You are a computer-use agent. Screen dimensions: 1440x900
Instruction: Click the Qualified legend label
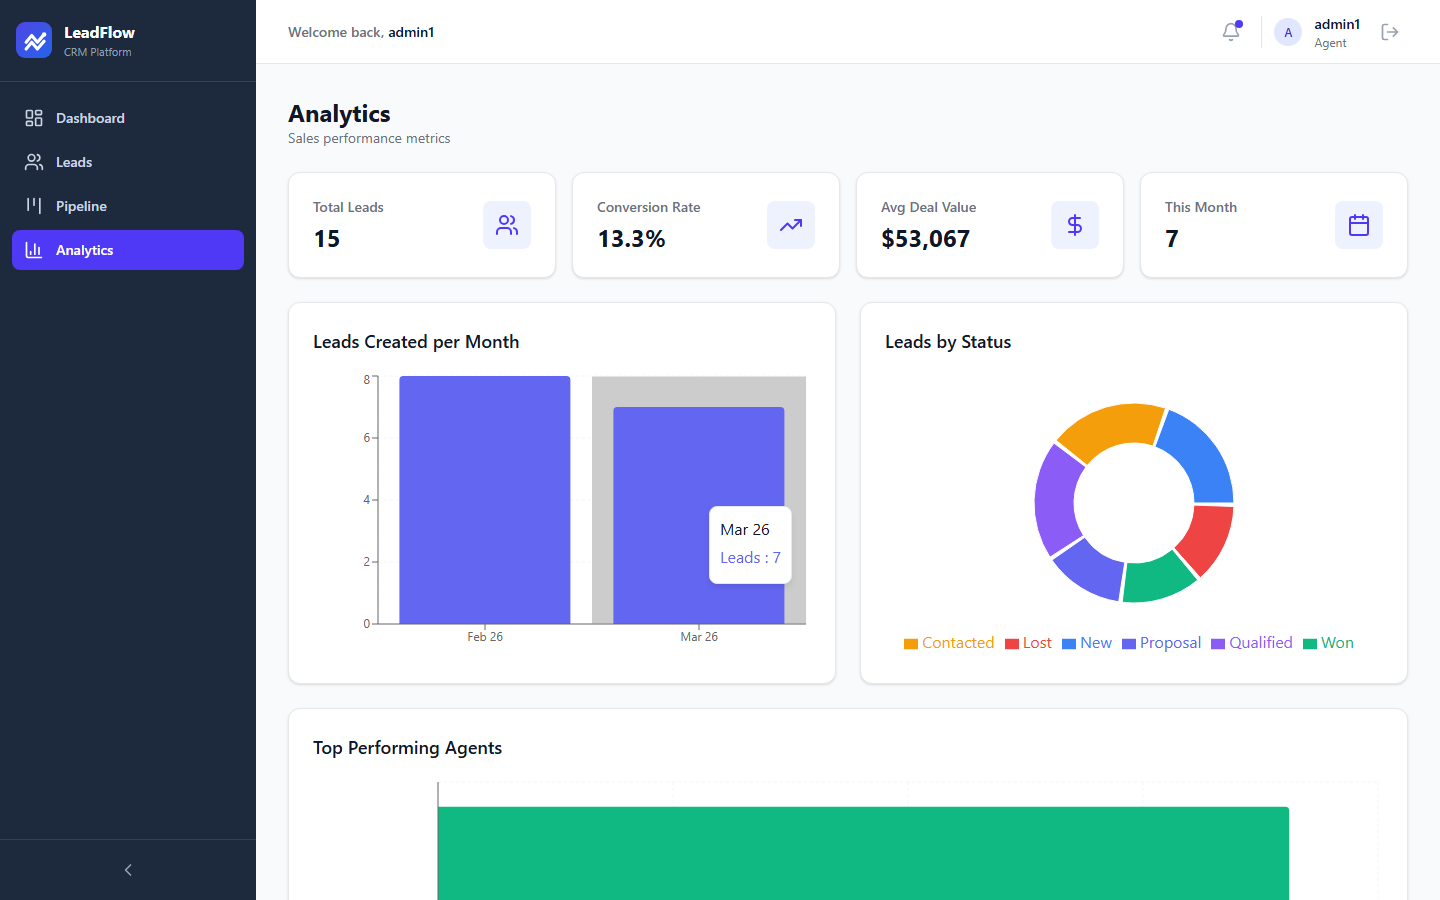[x=1260, y=643]
